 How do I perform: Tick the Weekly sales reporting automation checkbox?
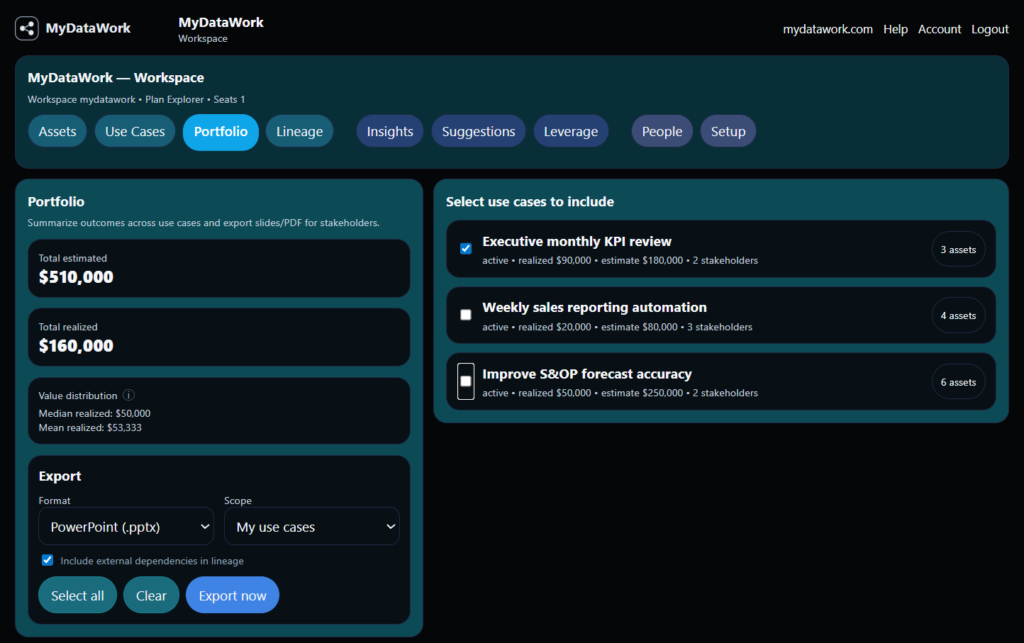(466, 315)
